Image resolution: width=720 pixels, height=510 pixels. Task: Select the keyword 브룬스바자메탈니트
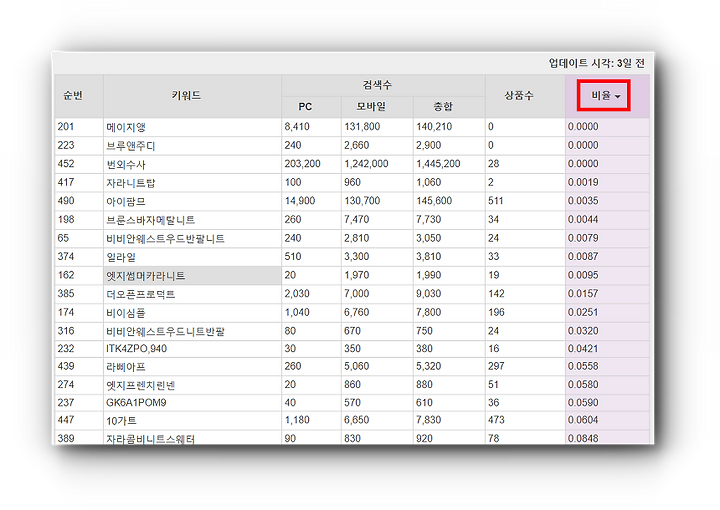pos(151,220)
